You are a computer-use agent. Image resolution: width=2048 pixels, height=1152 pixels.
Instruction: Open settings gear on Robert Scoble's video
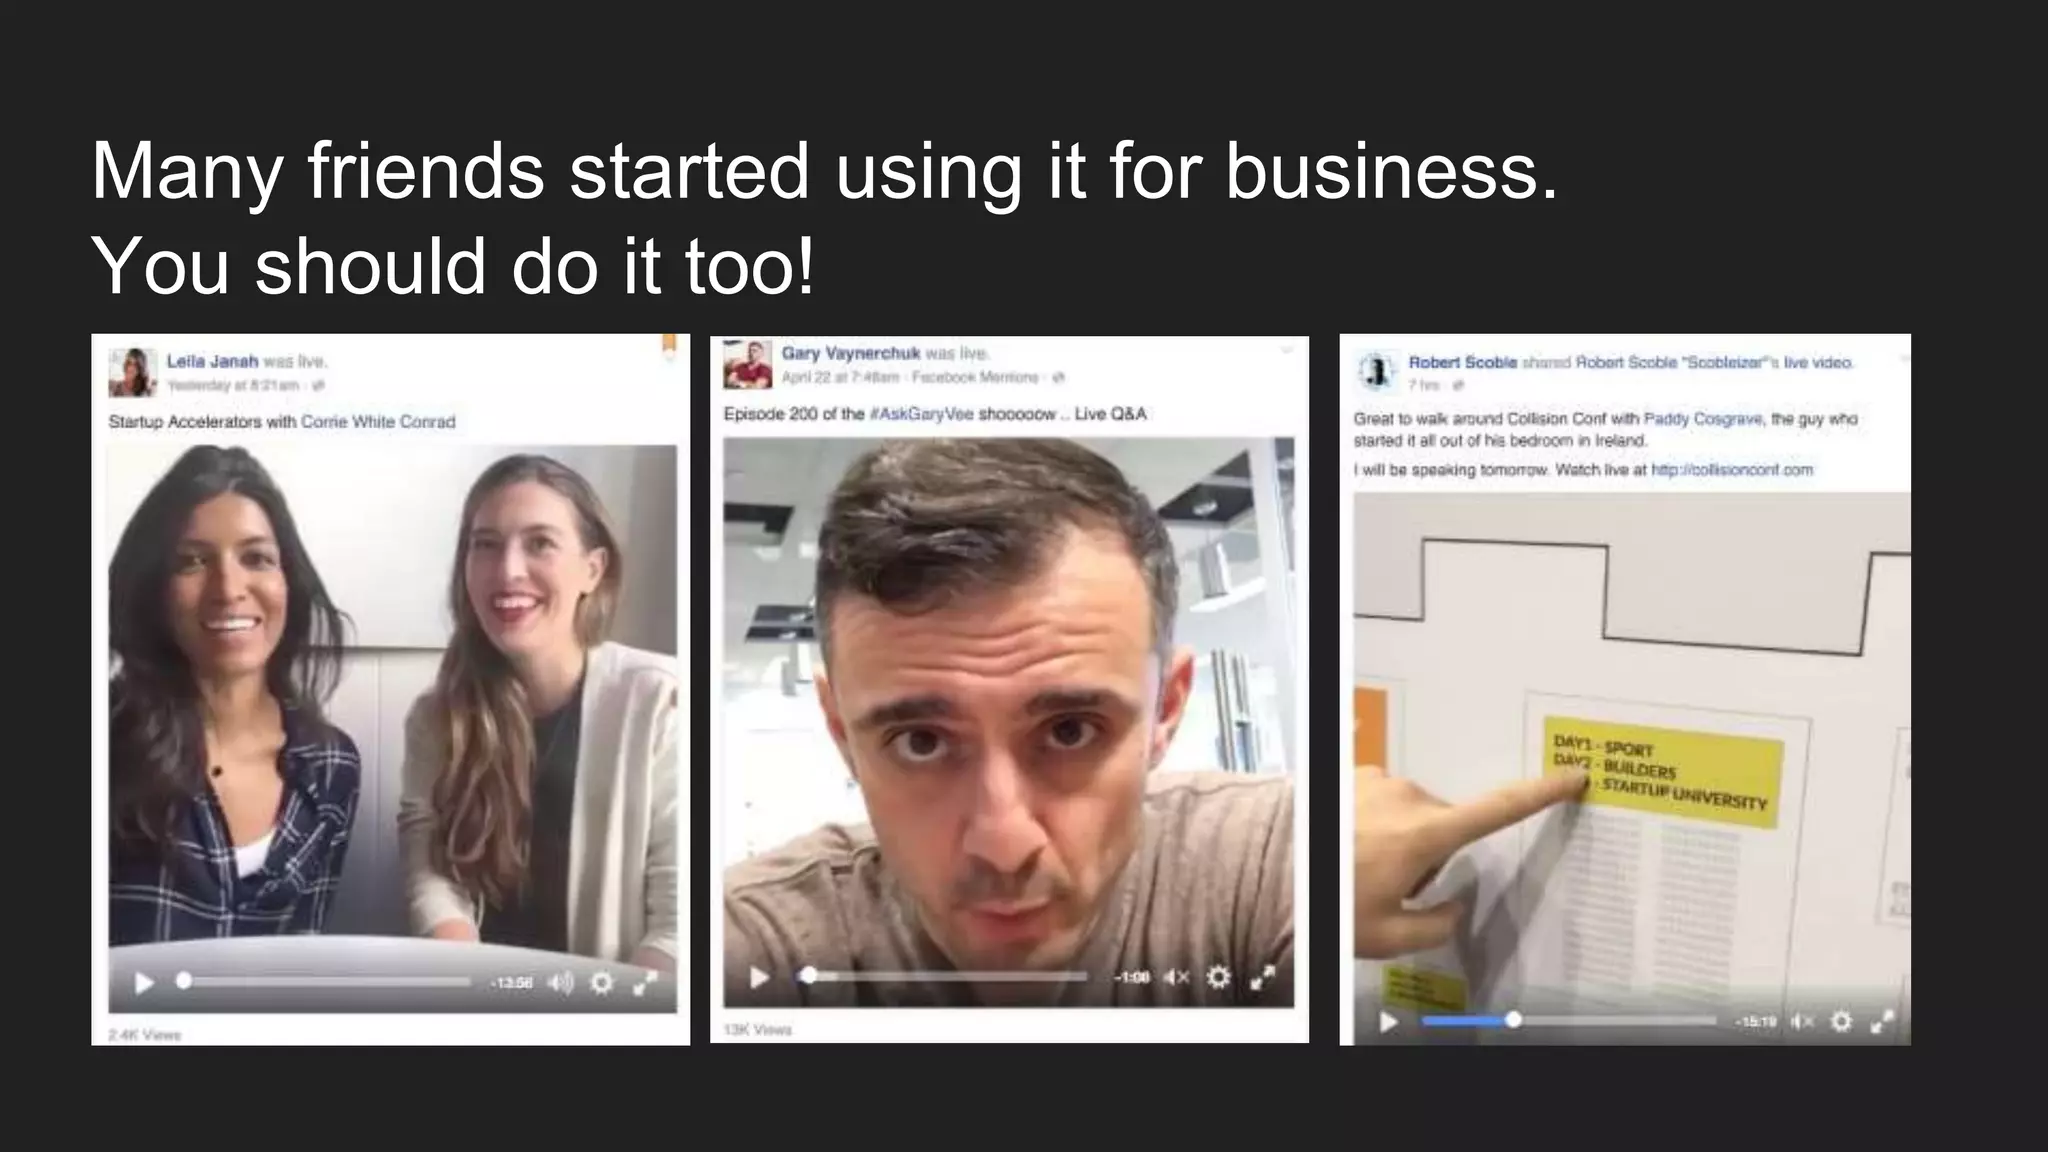pyautogui.click(x=1841, y=1021)
